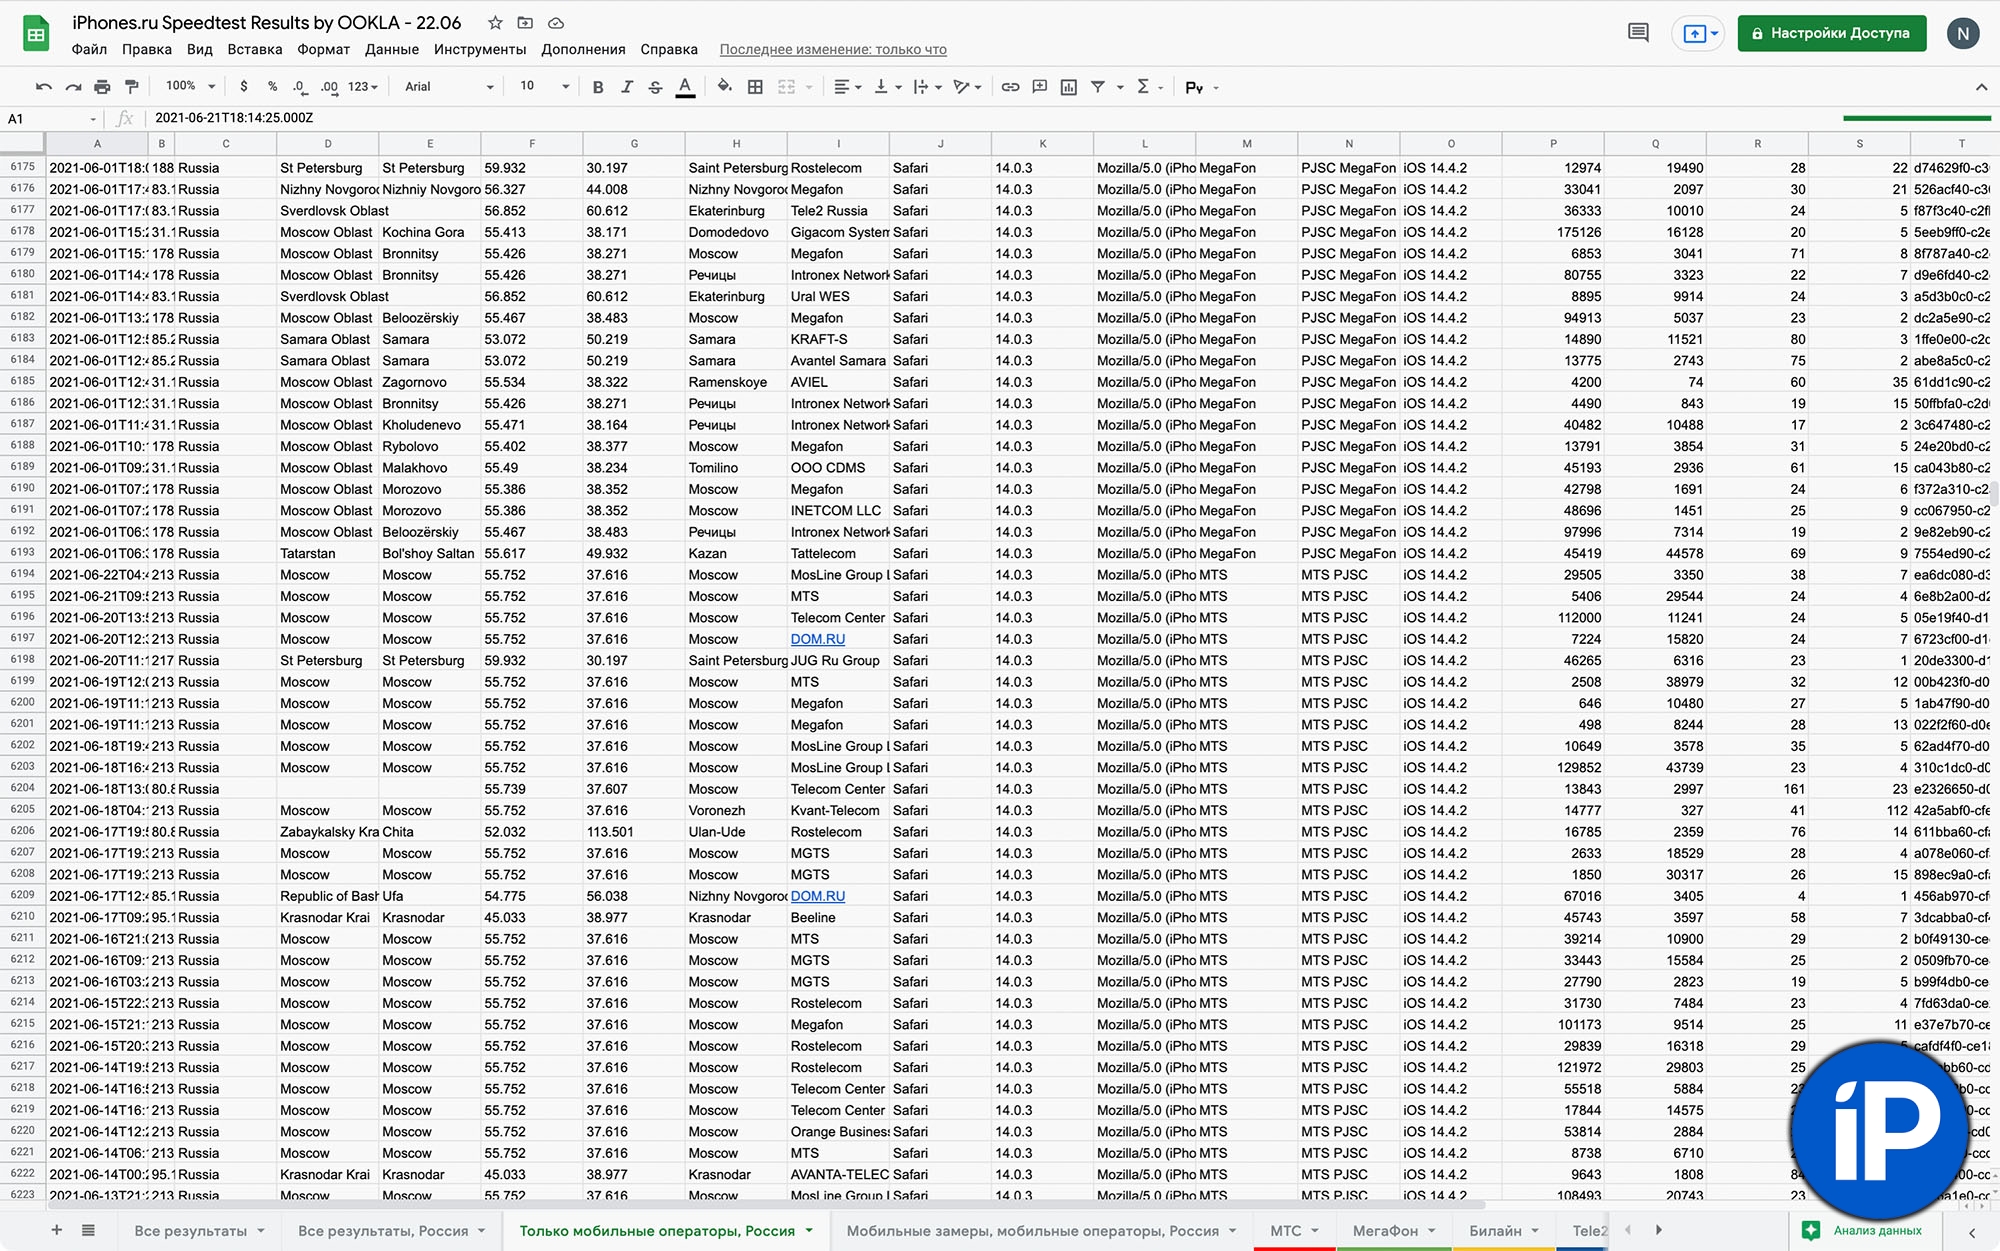This screenshot has width=2000, height=1251.
Task: Select the column G header
Action: click(x=634, y=144)
